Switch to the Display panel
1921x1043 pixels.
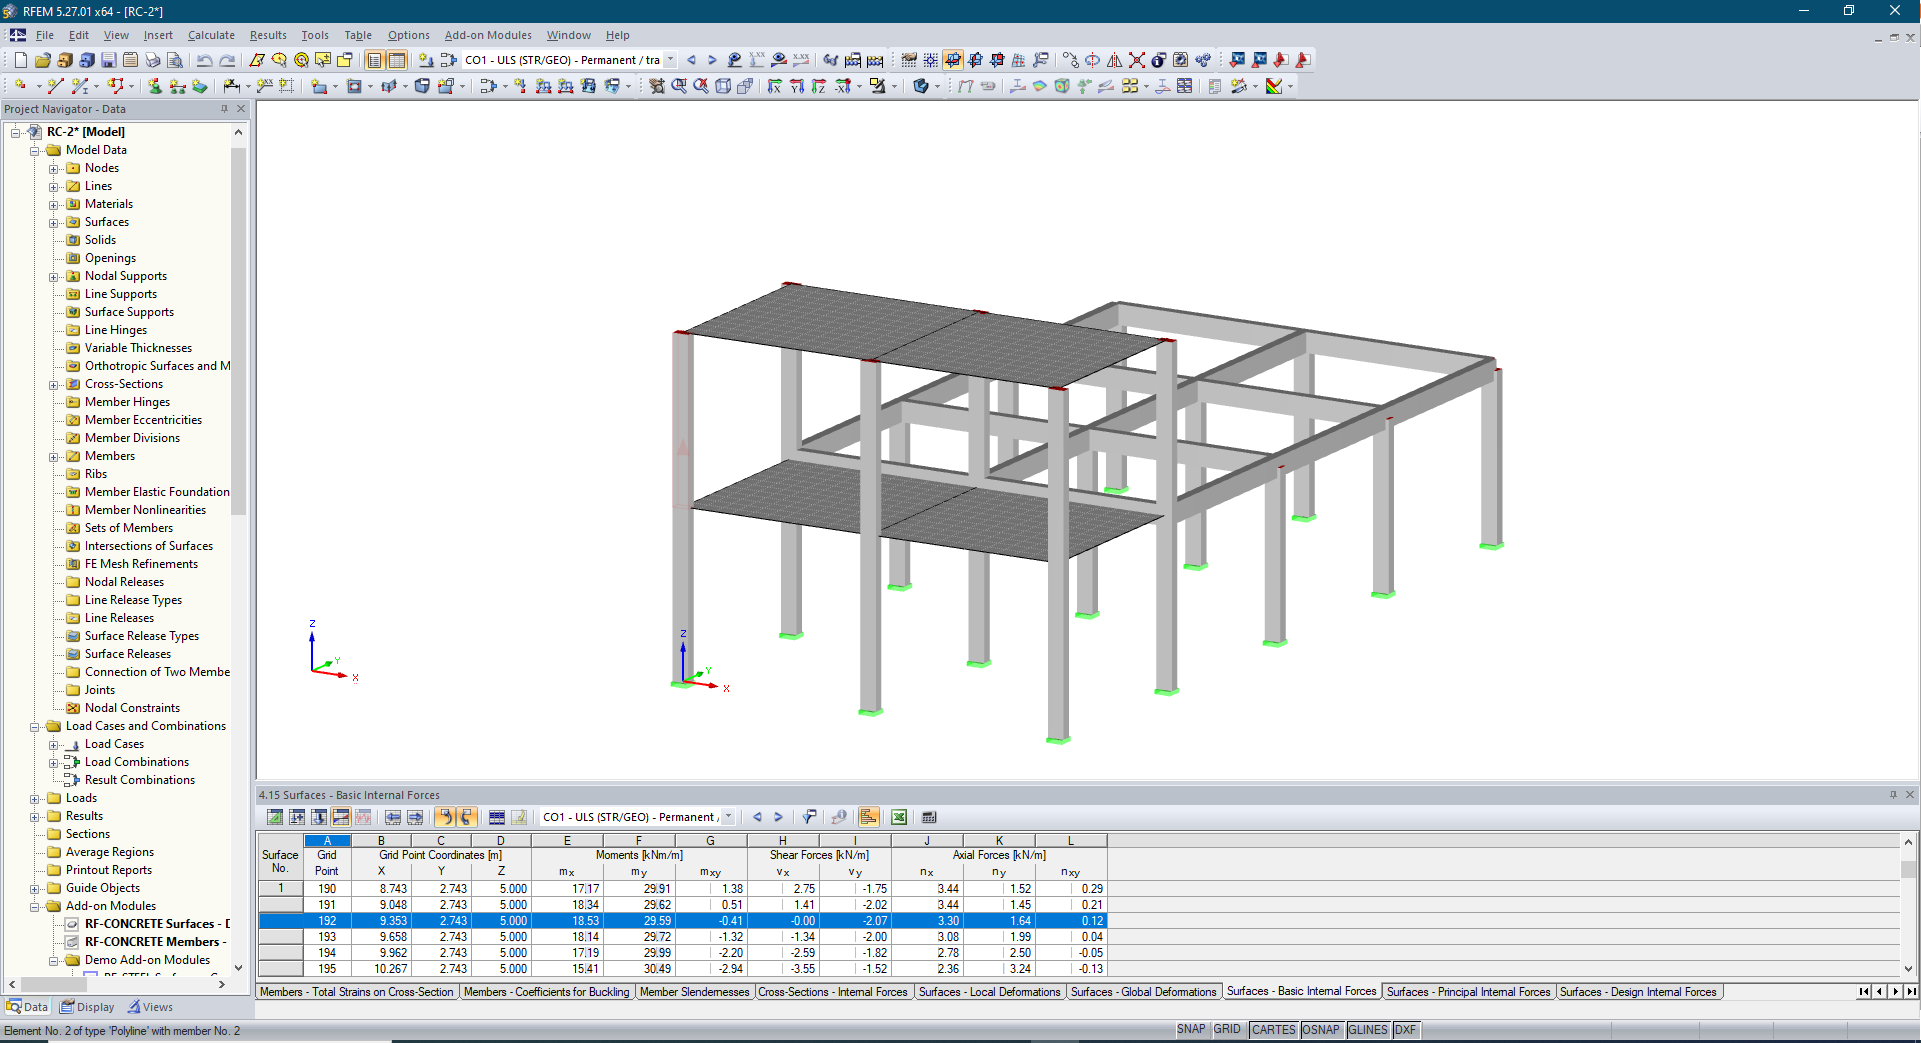87,1007
